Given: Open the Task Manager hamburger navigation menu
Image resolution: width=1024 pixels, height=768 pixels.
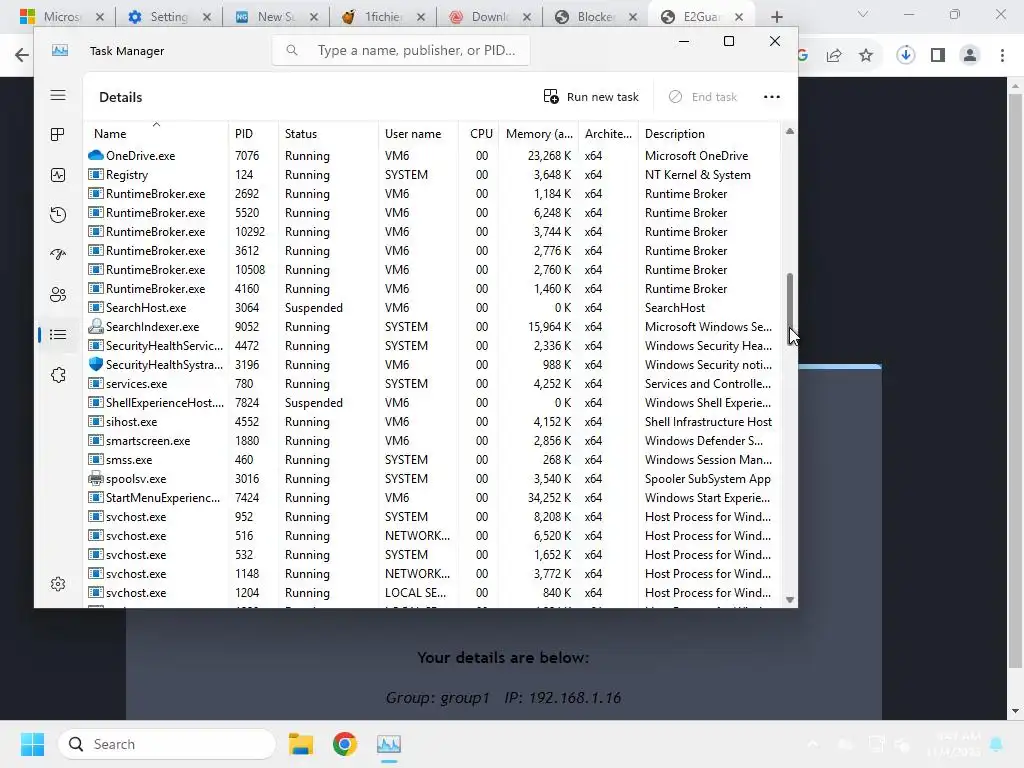Looking at the screenshot, I should (58, 95).
